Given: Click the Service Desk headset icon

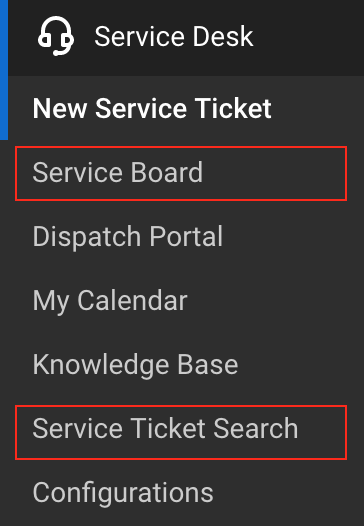Looking at the screenshot, I should (x=56, y=36).
